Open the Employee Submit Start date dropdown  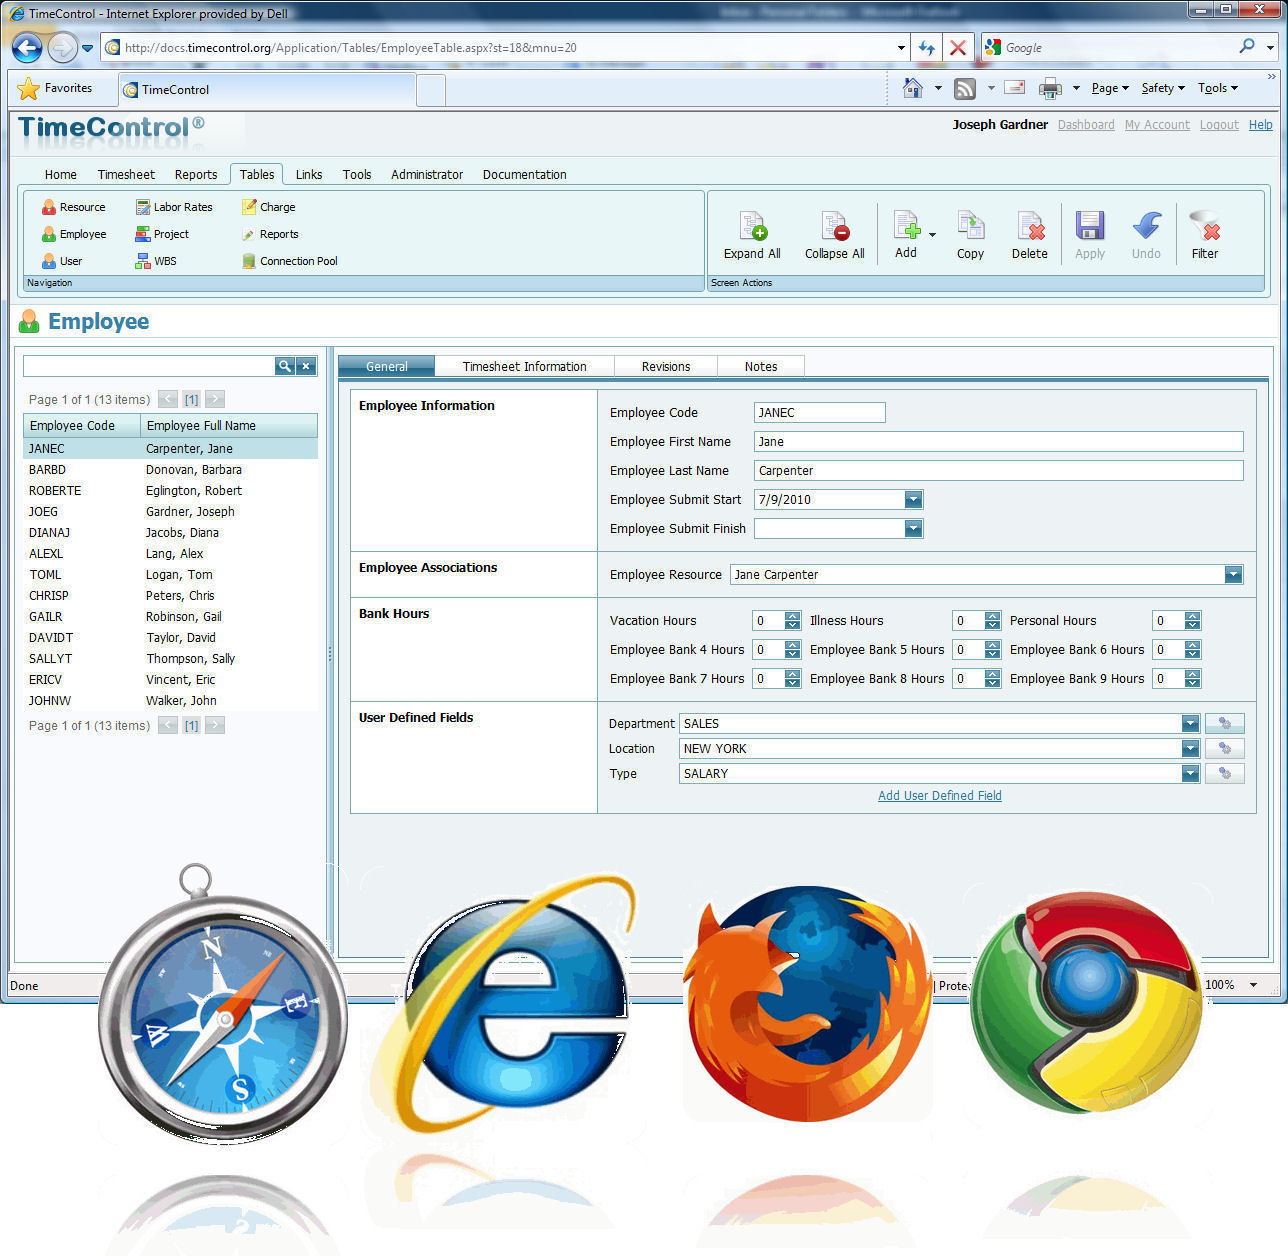[x=913, y=499]
